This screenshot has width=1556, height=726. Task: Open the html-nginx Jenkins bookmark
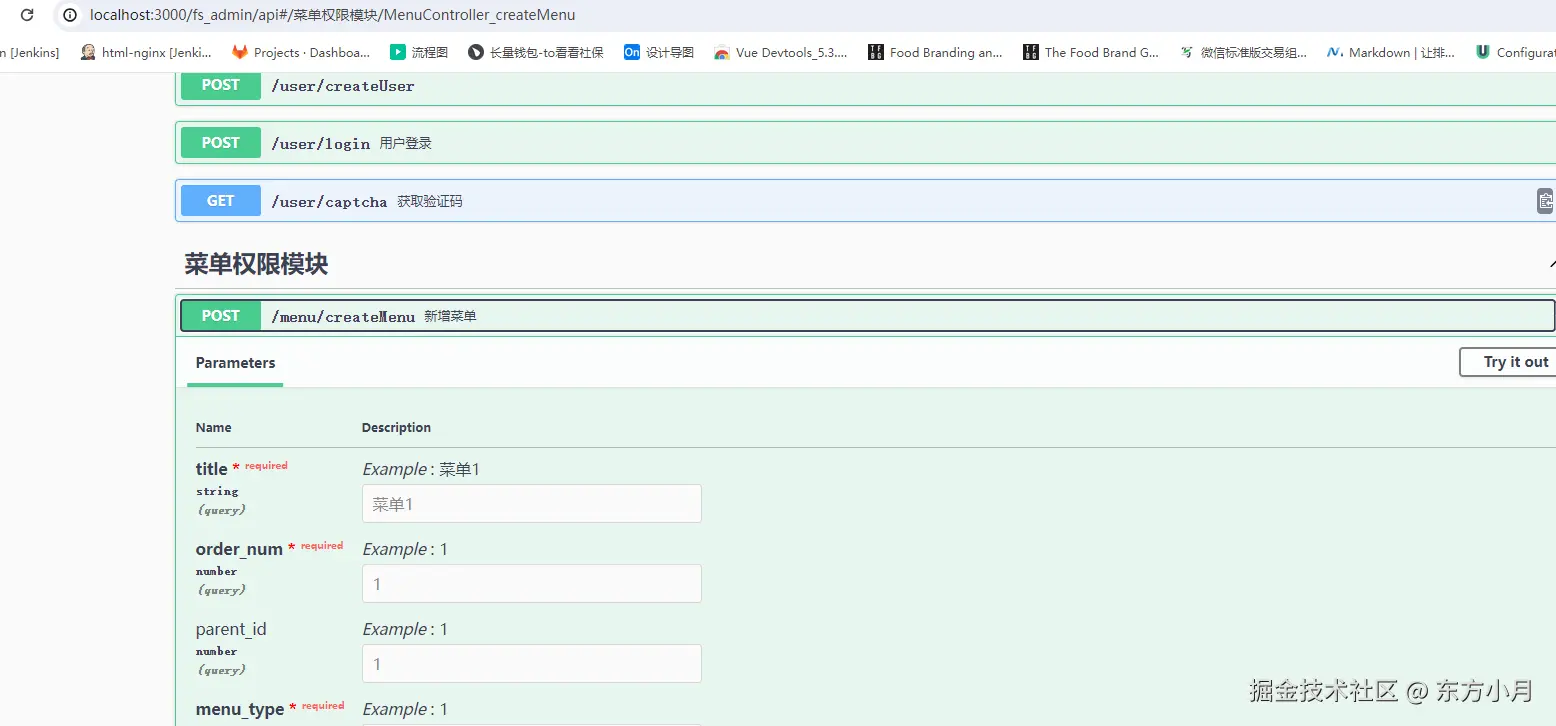point(146,52)
